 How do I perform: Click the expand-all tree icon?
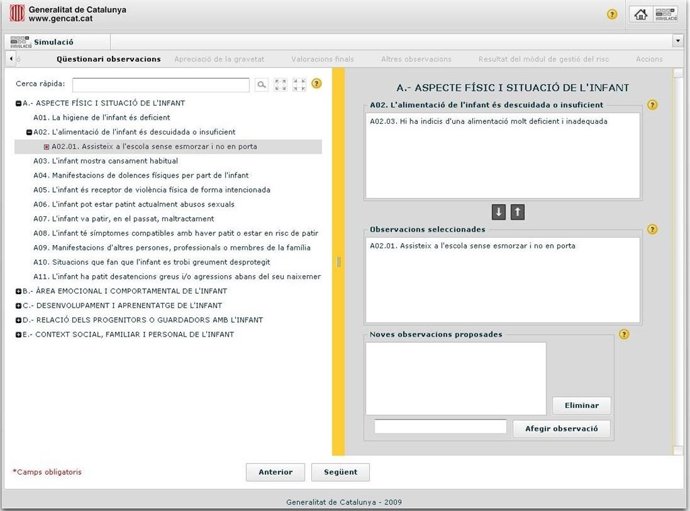pyautogui.click(x=280, y=85)
